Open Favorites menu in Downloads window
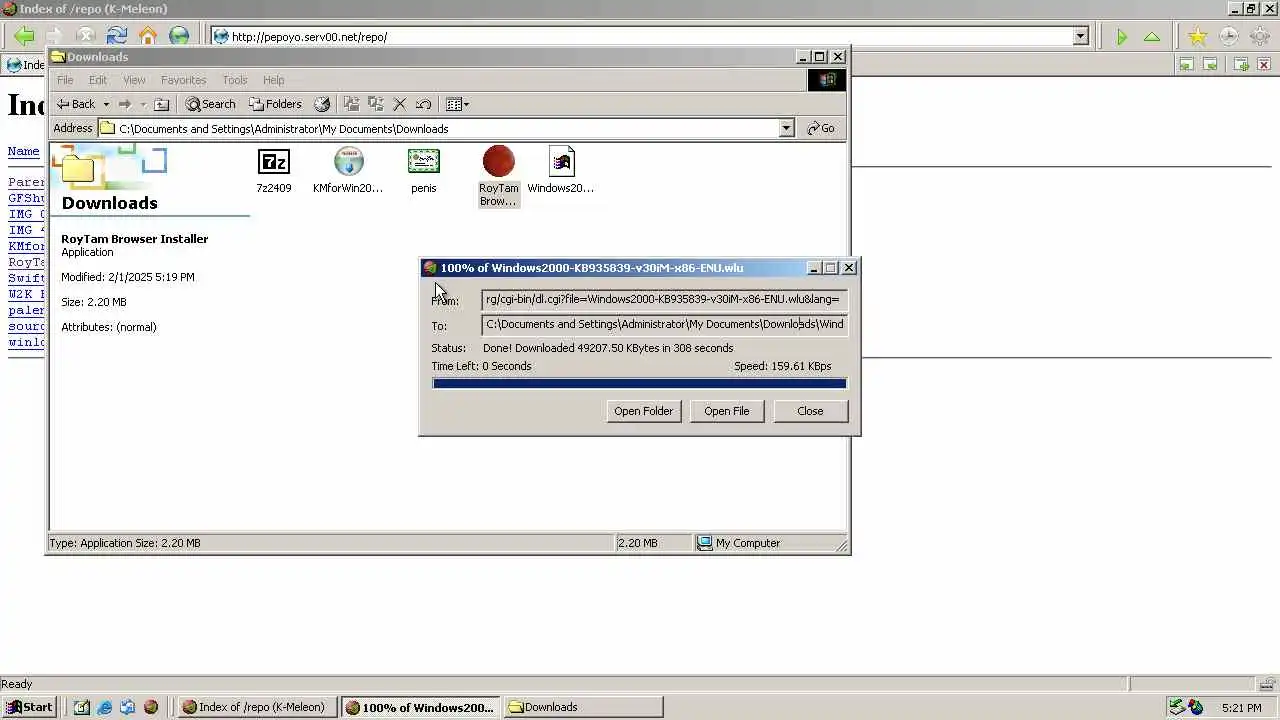The height and width of the screenshot is (720, 1280). [x=184, y=80]
